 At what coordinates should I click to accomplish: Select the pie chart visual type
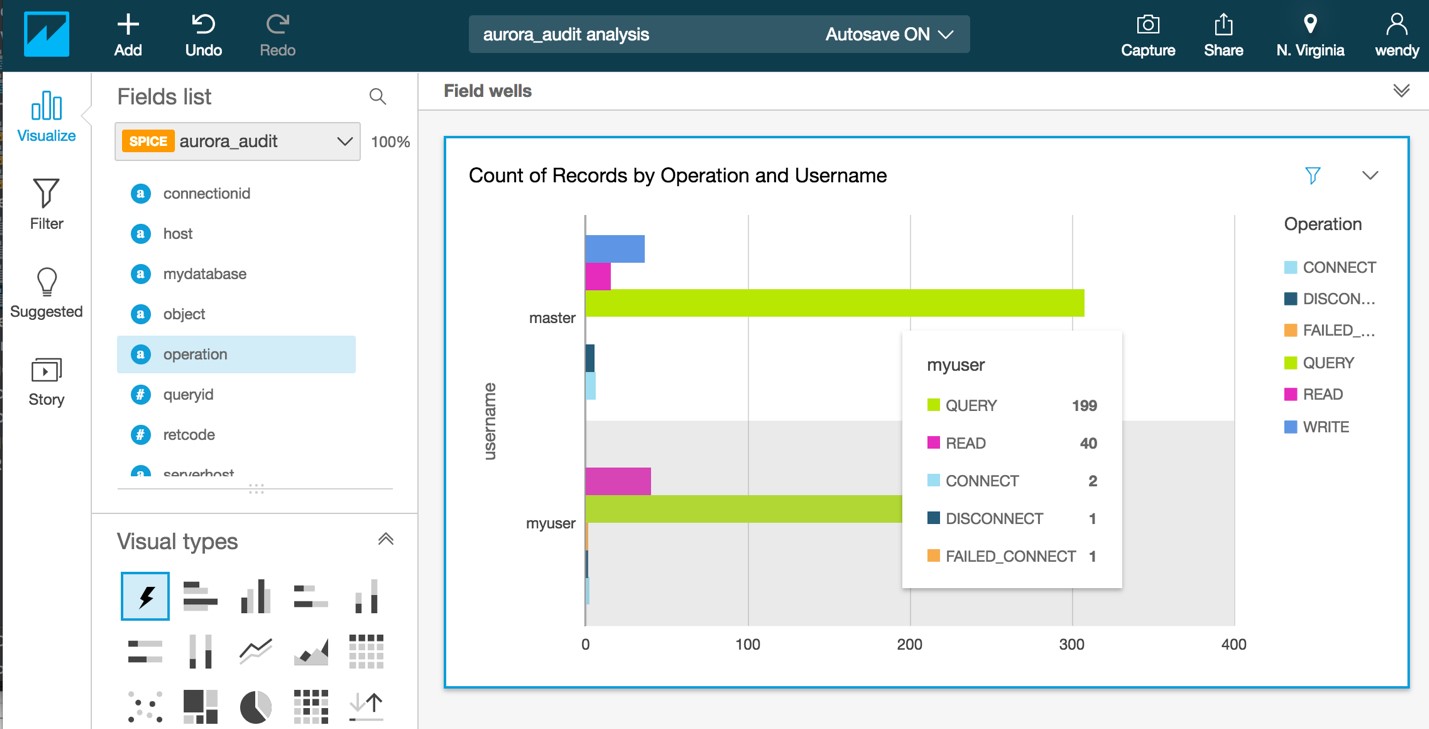[256, 707]
